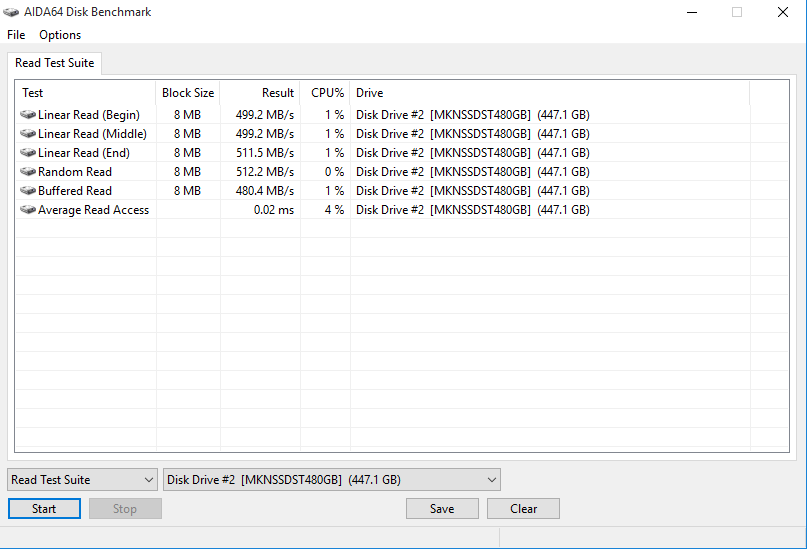Sort by the Result column header

click(x=260, y=93)
